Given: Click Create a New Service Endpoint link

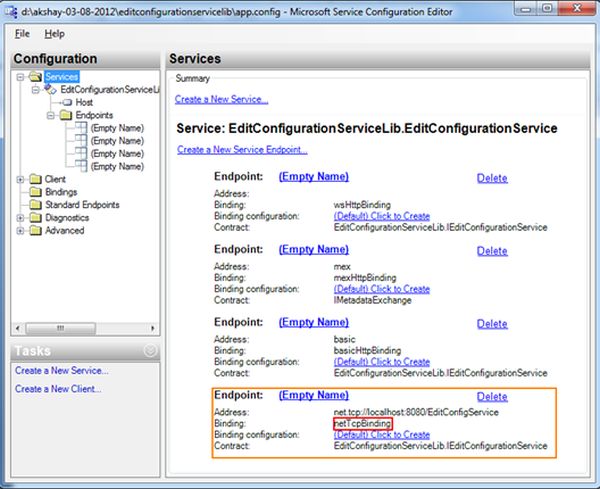Looking at the screenshot, I should tap(242, 150).
